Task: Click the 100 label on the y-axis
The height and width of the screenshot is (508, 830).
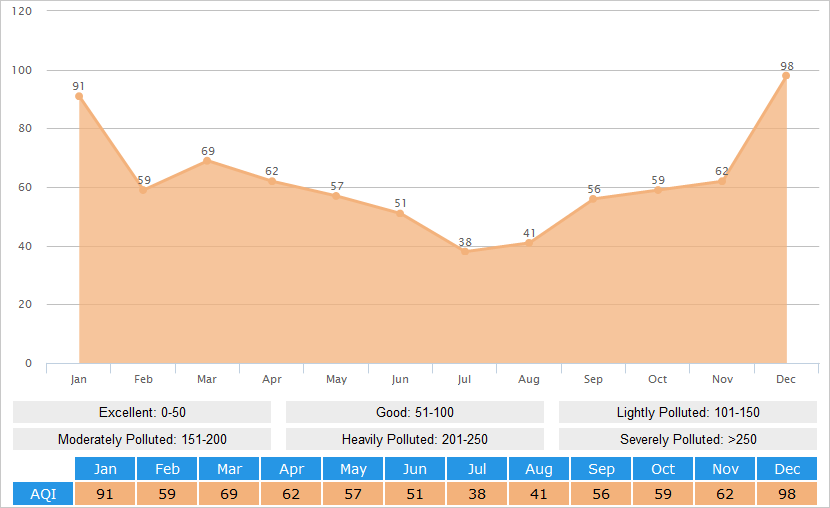Action: point(22,70)
